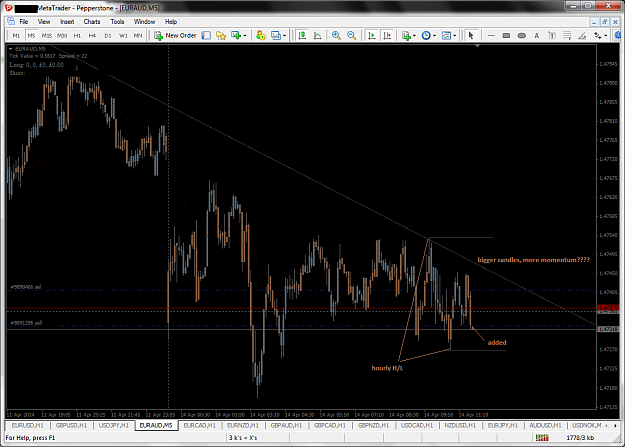This screenshot has width=625, height=447.
Task: Select the text A tool
Action: click(537, 35)
